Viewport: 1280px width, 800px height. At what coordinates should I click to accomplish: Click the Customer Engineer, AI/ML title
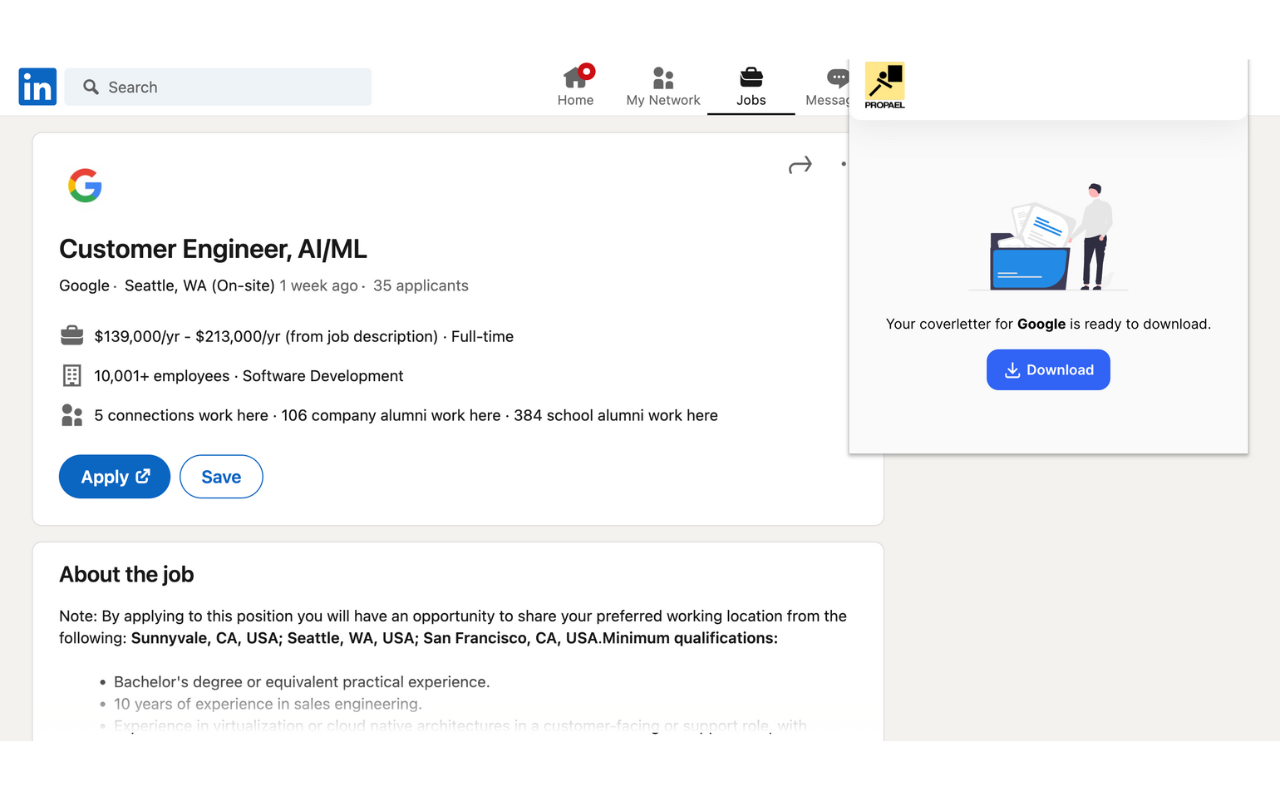point(213,249)
